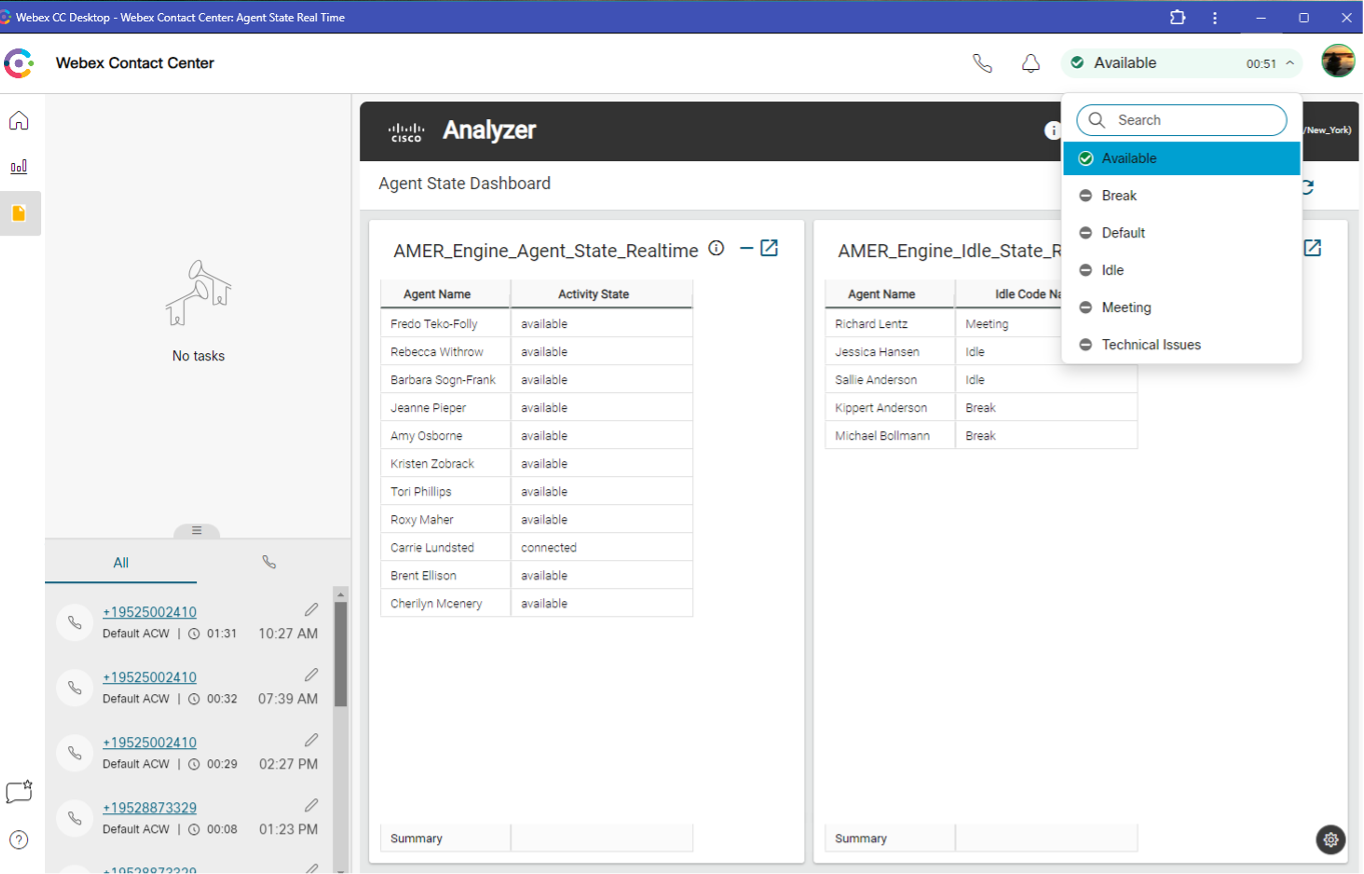Select the Available state option
1364x874 pixels.
[x=1181, y=158]
